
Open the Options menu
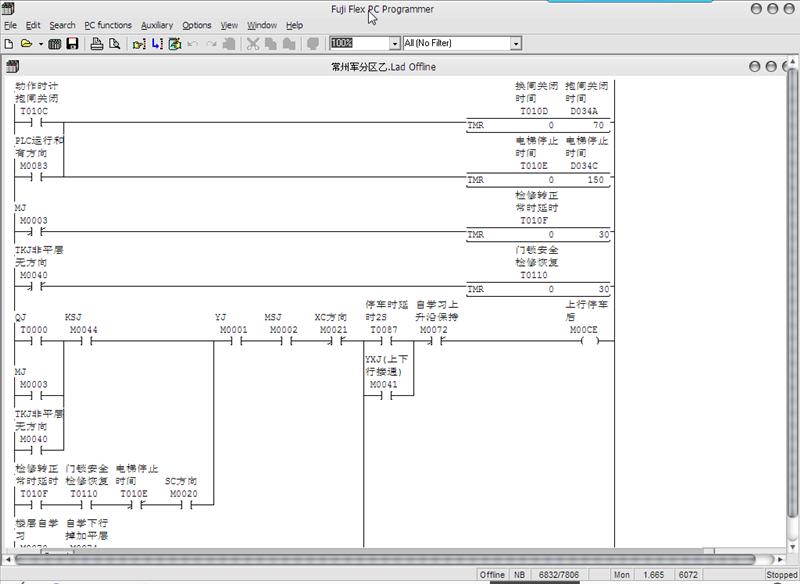(x=196, y=25)
